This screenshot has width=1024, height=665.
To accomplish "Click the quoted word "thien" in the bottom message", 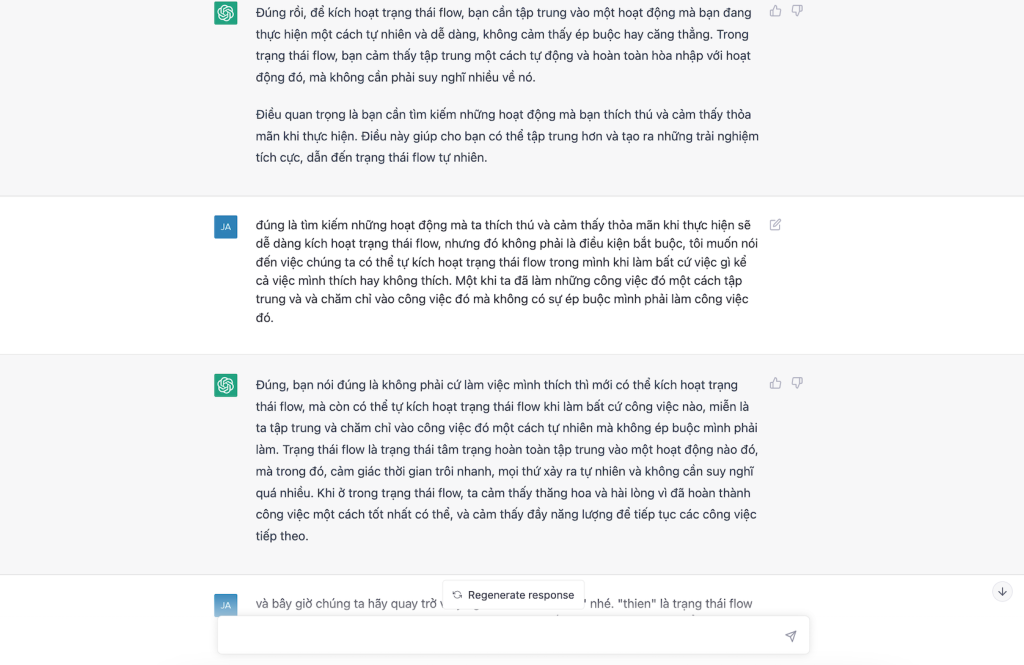I will (637, 604).
